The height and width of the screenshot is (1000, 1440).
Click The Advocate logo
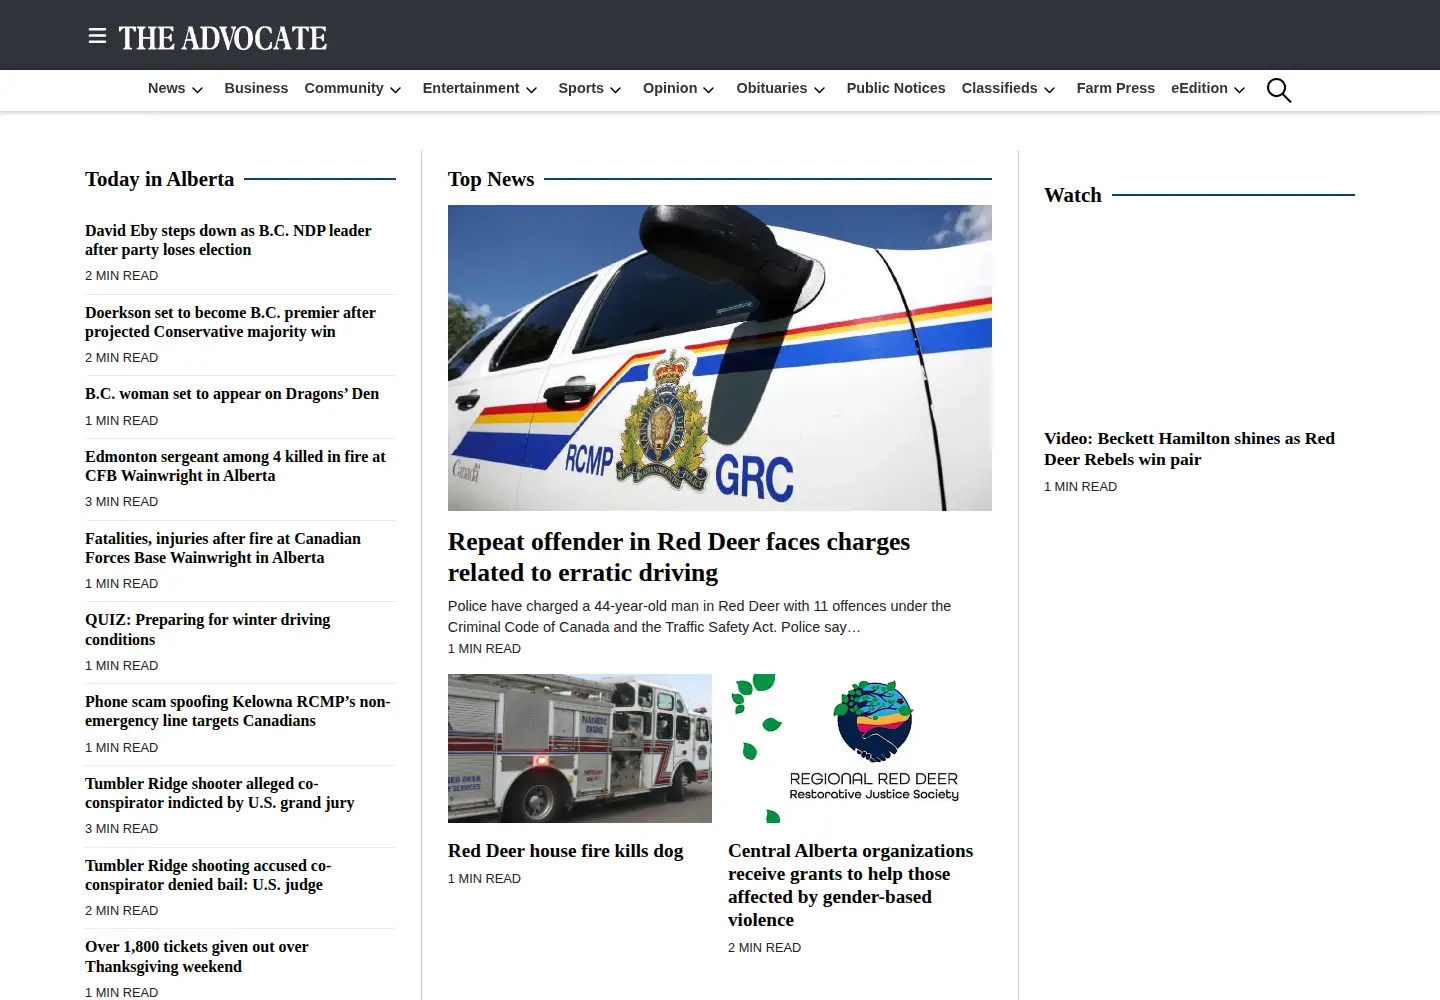coord(223,38)
